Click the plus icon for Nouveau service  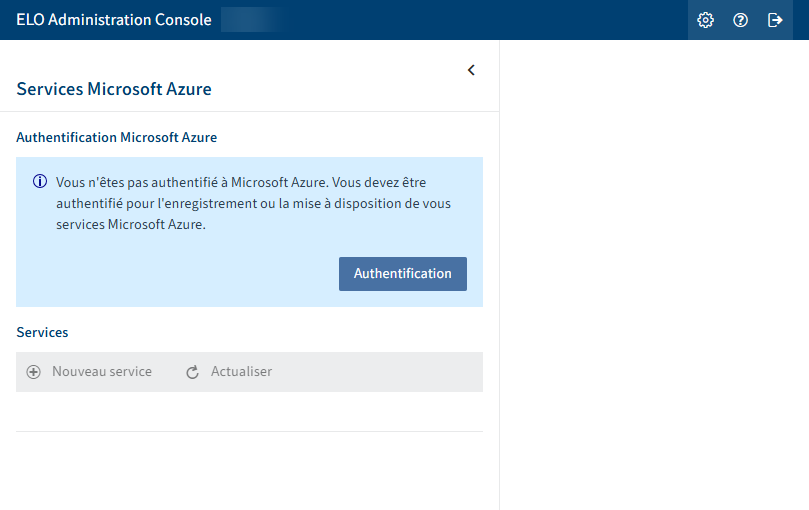(x=34, y=372)
